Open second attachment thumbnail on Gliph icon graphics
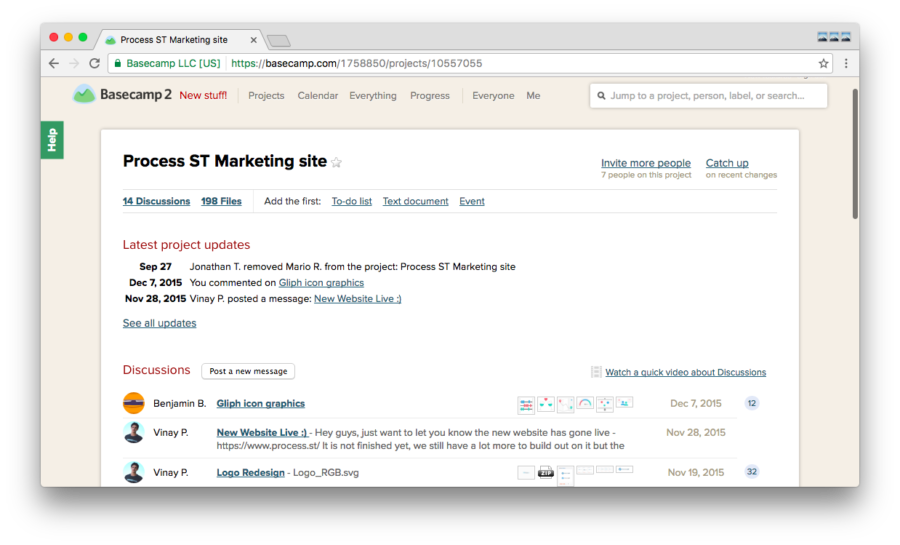Viewport: 900px width, 545px height. tap(546, 404)
